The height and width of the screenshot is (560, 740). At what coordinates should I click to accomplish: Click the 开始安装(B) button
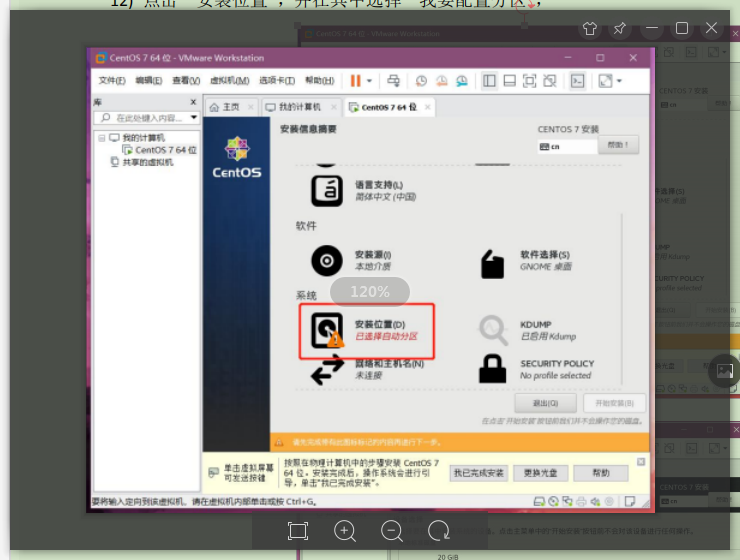[x=614, y=403]
